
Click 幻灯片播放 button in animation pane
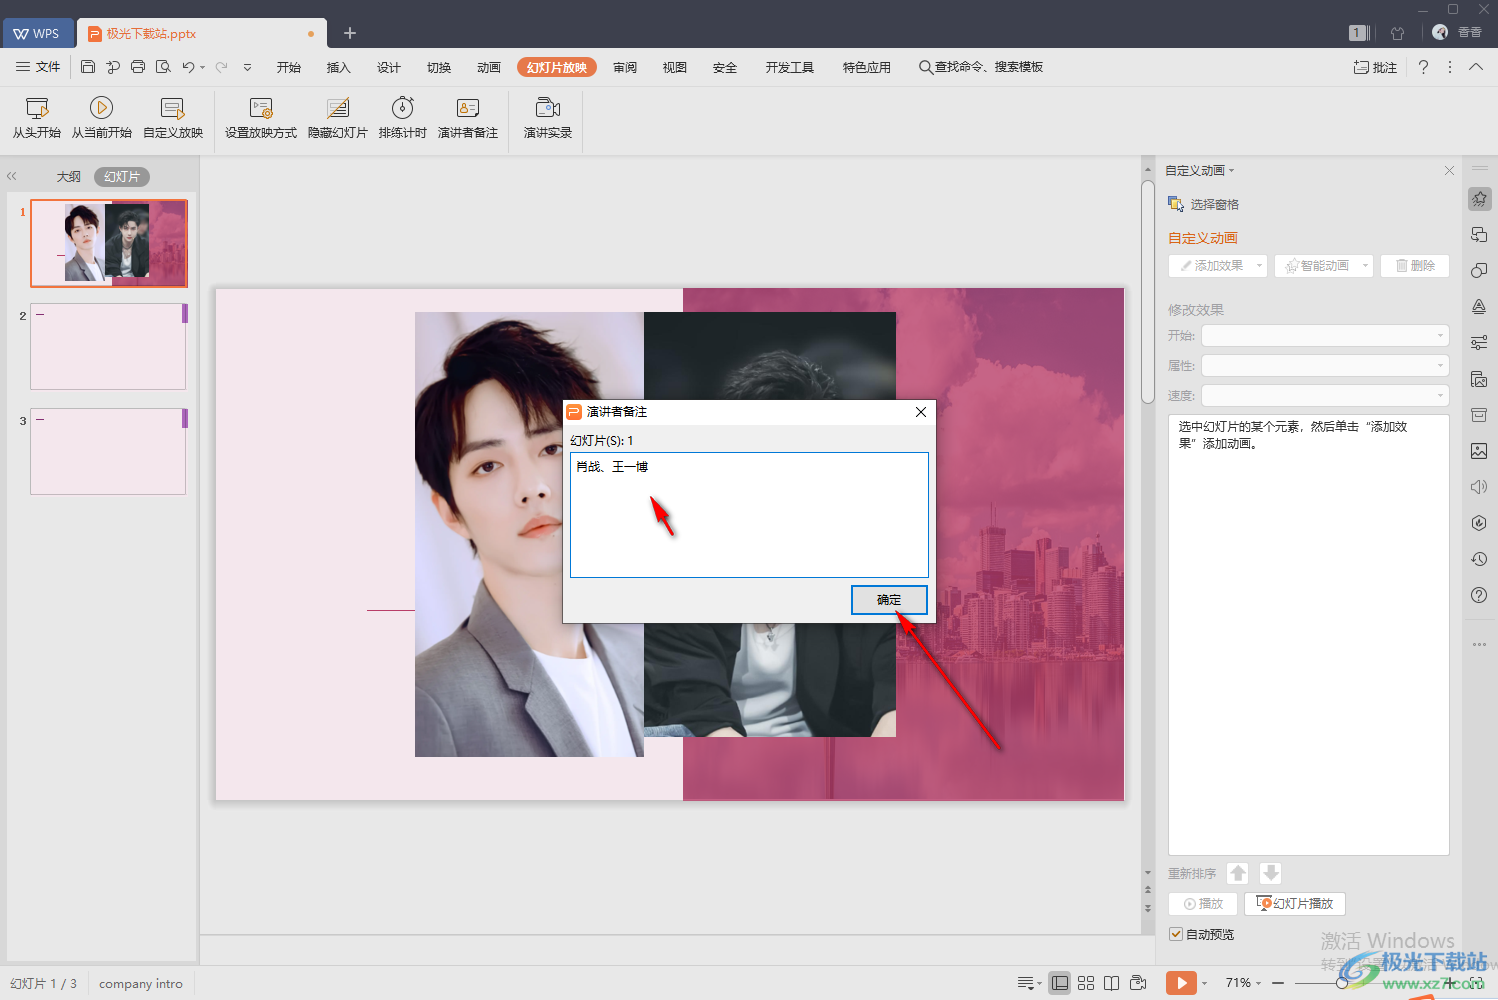[1295, 904]
